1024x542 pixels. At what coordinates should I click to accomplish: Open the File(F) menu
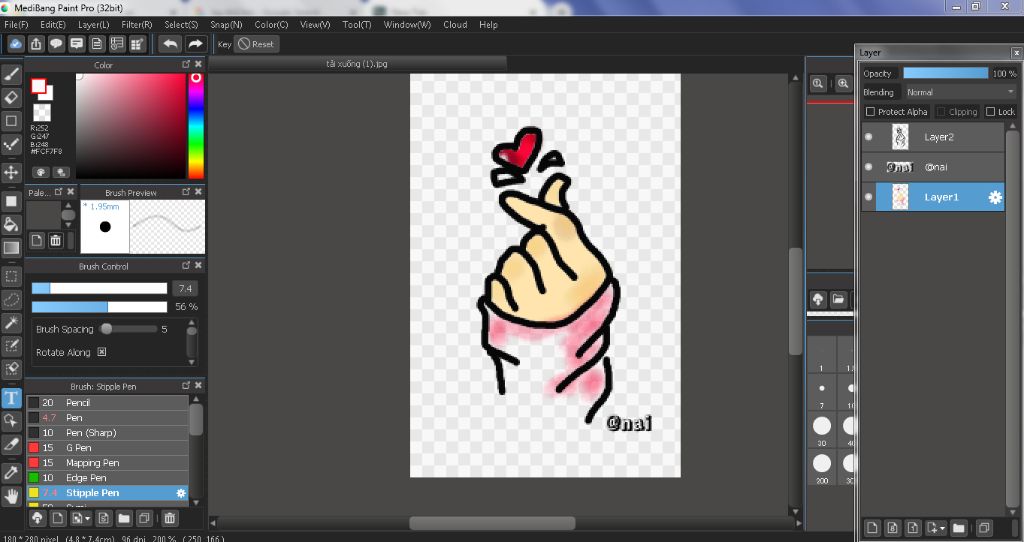16,25
